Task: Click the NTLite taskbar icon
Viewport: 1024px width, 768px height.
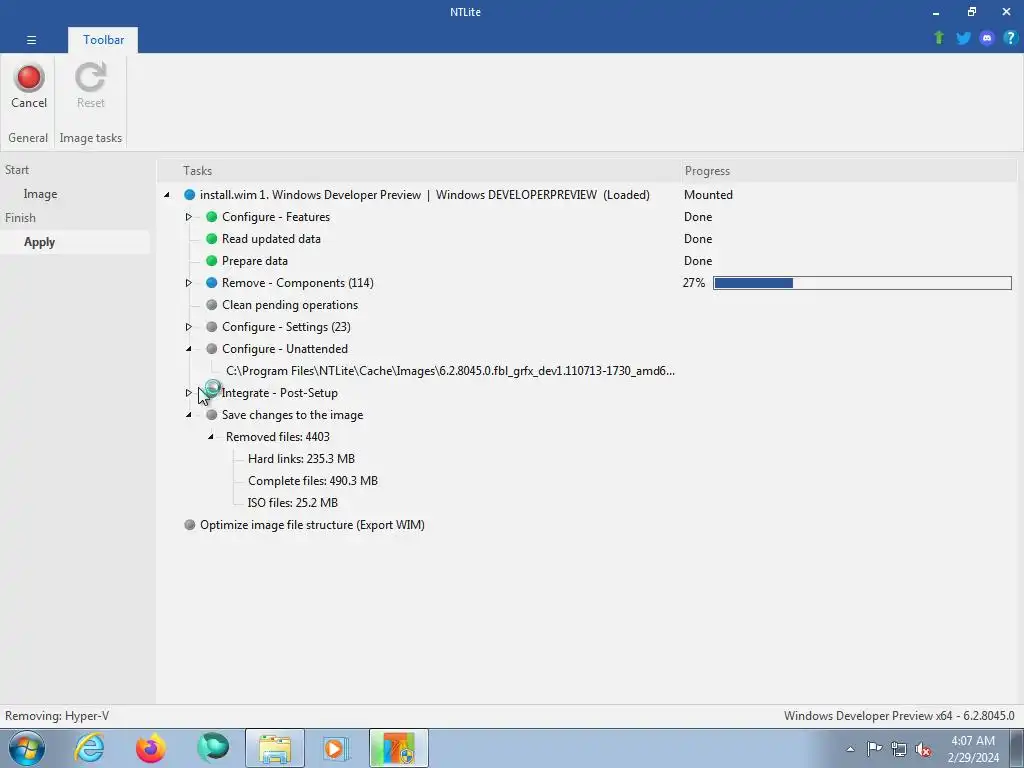Action: click(399, 748)
